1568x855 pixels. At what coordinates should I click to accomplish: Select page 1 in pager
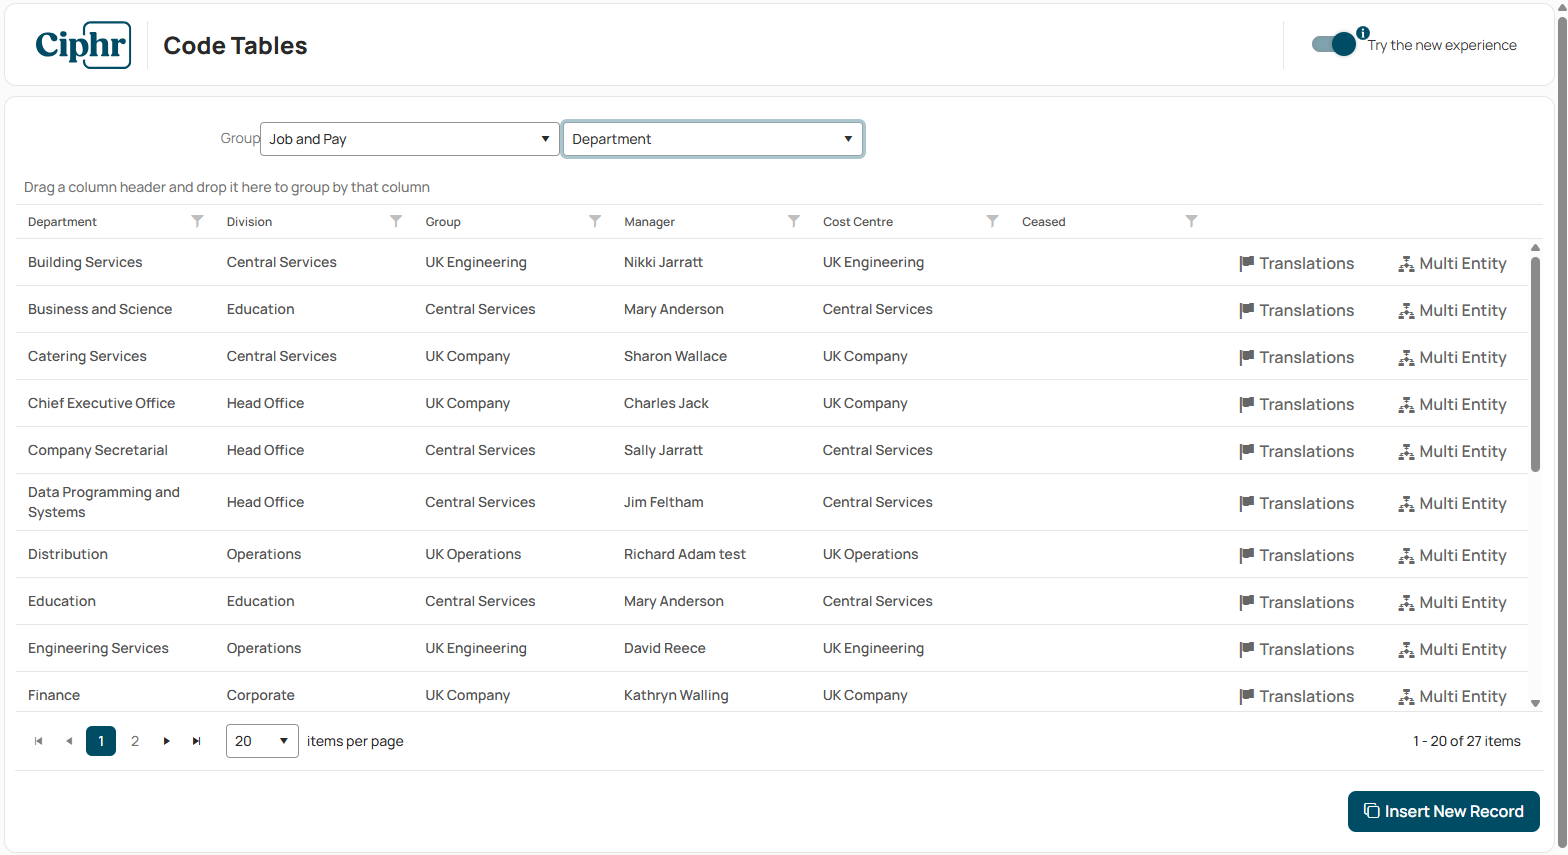[x=101, y=741]
